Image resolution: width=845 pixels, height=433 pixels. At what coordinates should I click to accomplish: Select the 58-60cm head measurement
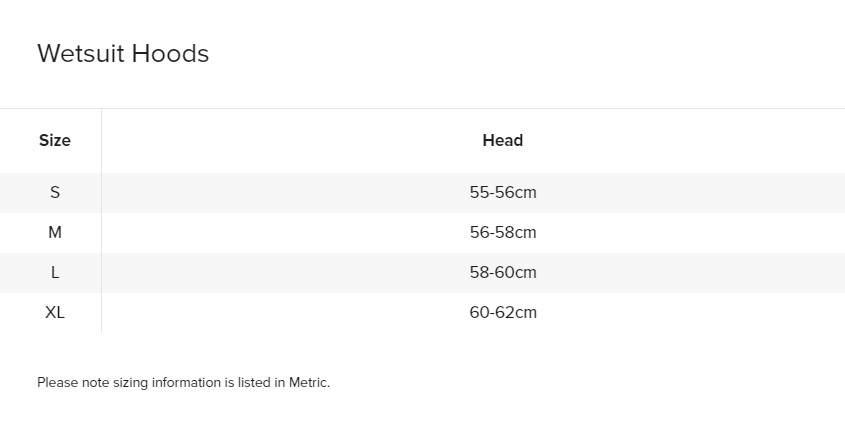click(503, 272)
